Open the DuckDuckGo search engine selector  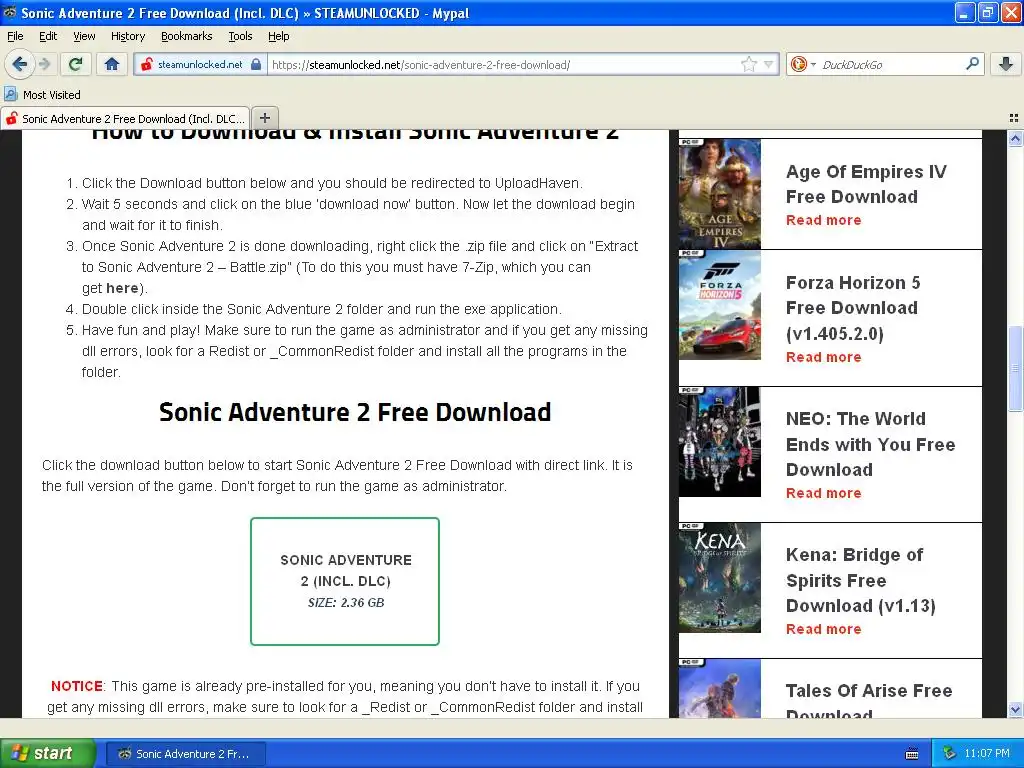point(803,65)
